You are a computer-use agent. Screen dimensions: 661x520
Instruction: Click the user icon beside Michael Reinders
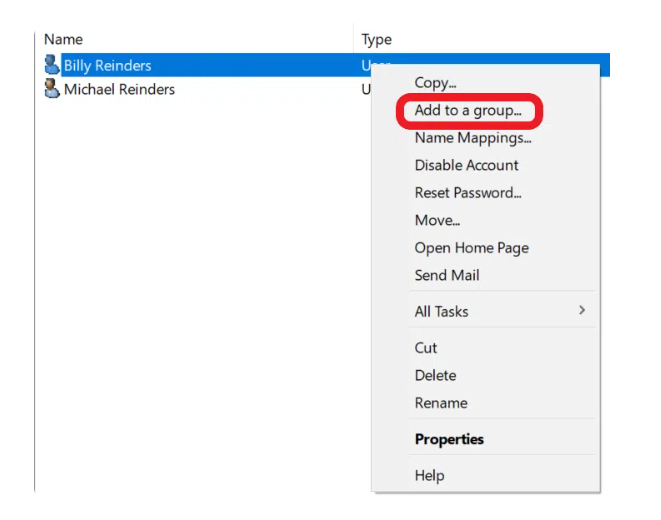click(52, 90)
